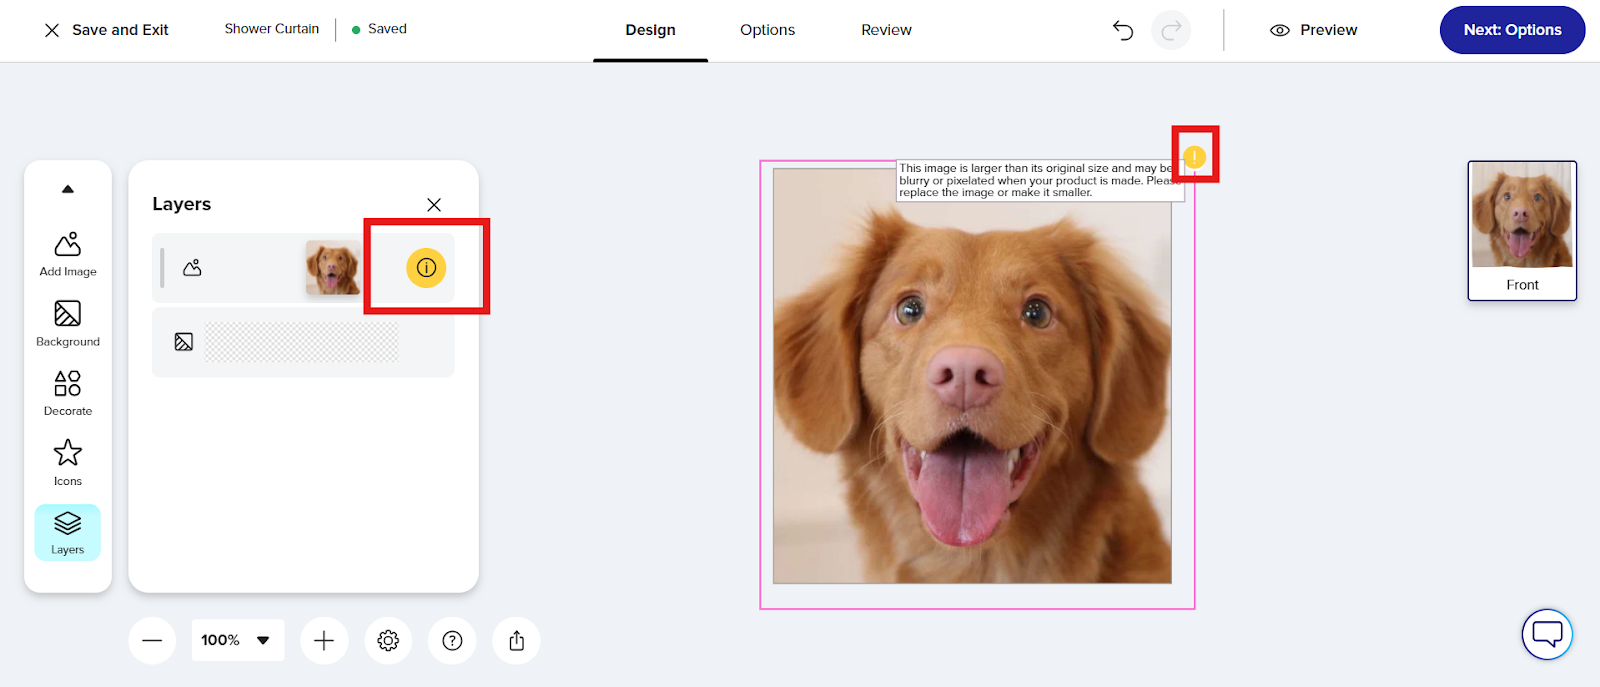Open the chat support bubble
The image size is (1600, 687).
[1547, 634]
